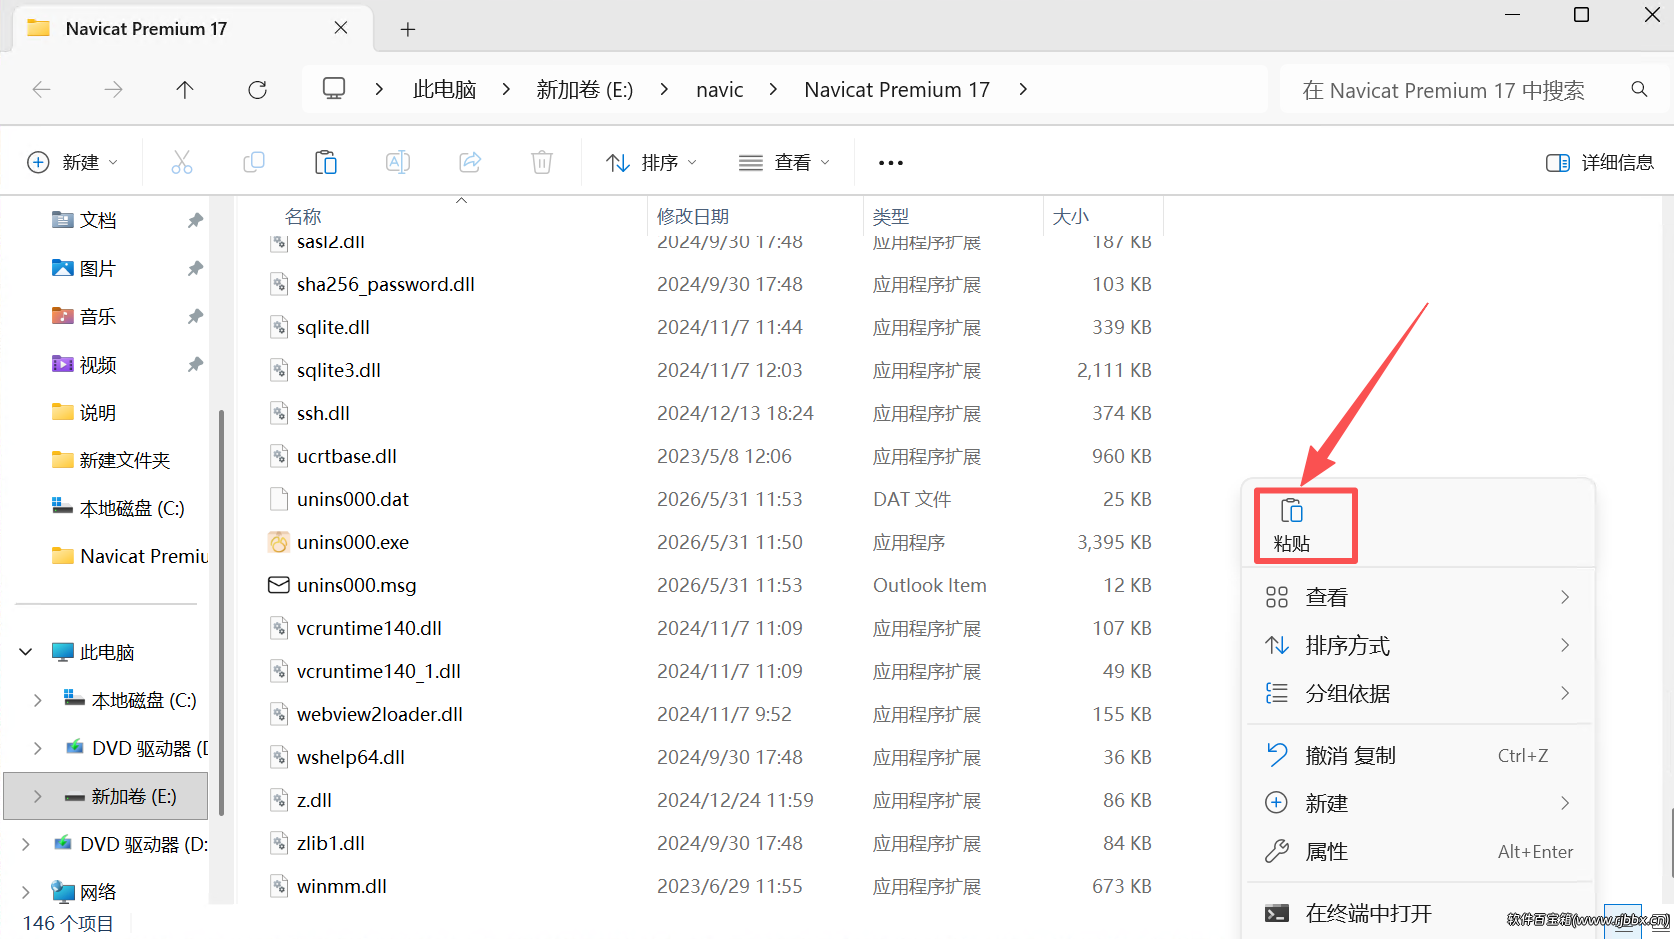Unpin 音乐 using its pin icon
1674x939 pixels.
tap(195, 316)
